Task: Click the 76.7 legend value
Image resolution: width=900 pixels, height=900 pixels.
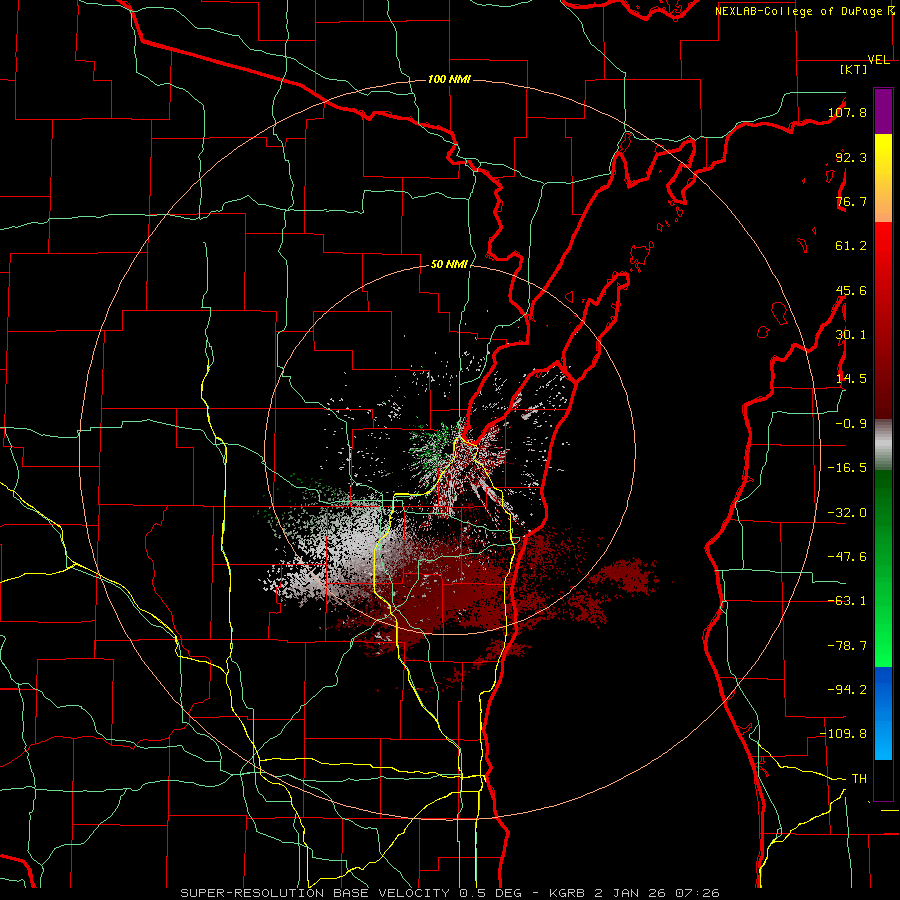Action: click(x=851, y=201)
